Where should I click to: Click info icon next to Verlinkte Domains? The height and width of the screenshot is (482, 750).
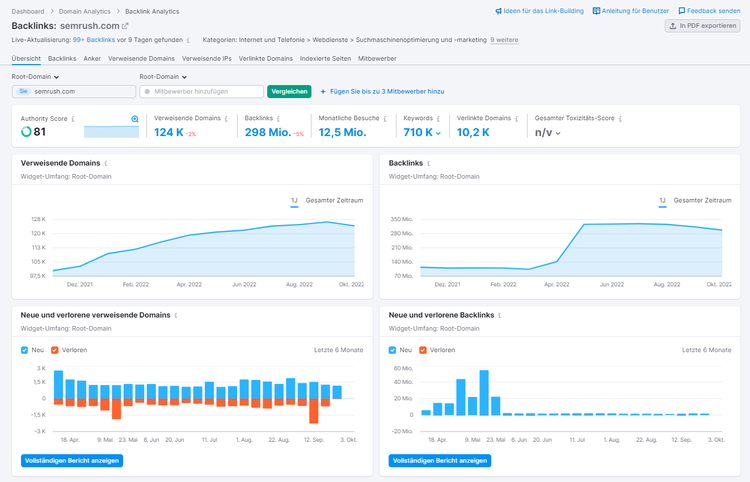(x=516, y=118)
